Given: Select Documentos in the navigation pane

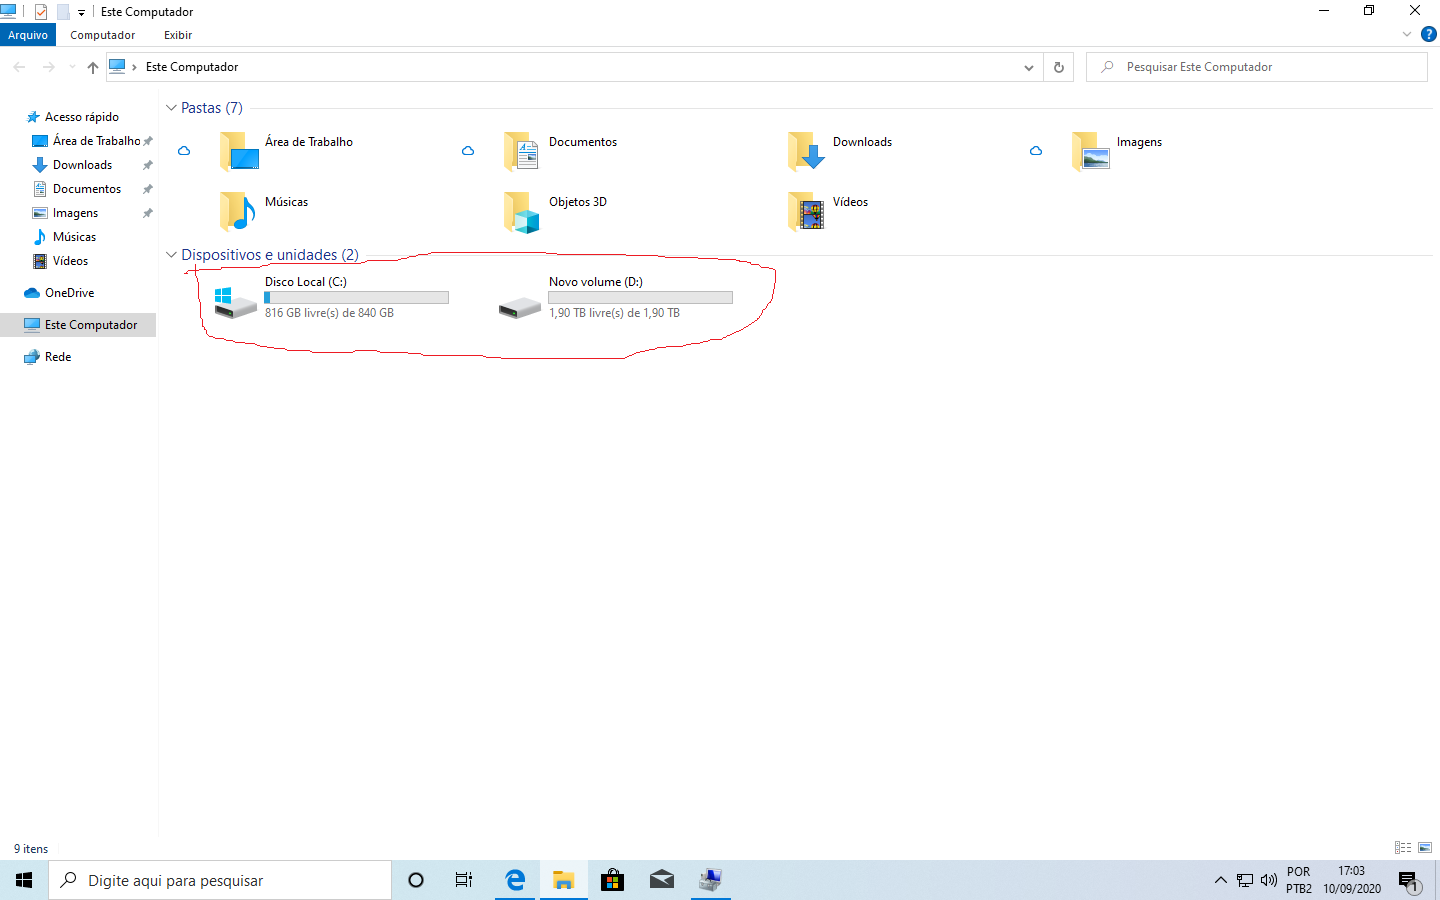Looking at the screenshot, I should pyautogui.click(x=87, y=189).
